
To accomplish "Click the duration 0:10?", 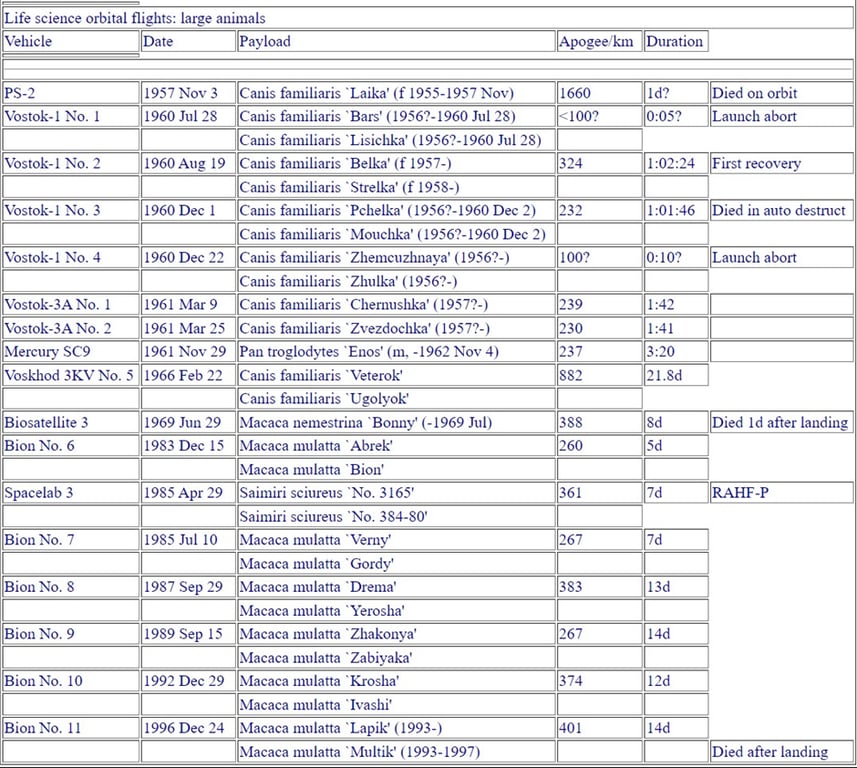I will pos(676,257).
